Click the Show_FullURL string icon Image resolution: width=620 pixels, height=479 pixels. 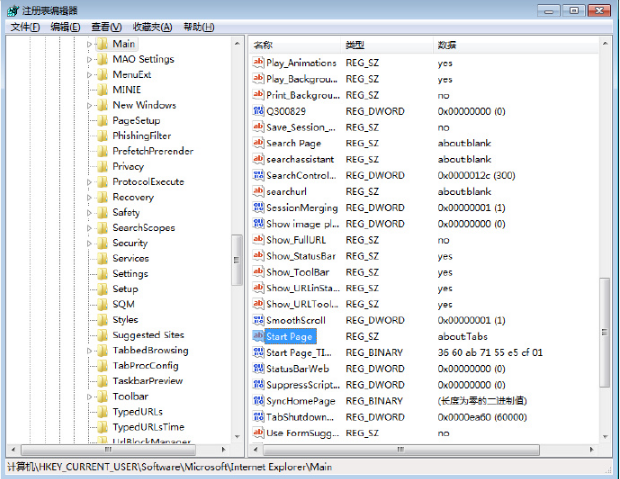click(x=258, y=240)
